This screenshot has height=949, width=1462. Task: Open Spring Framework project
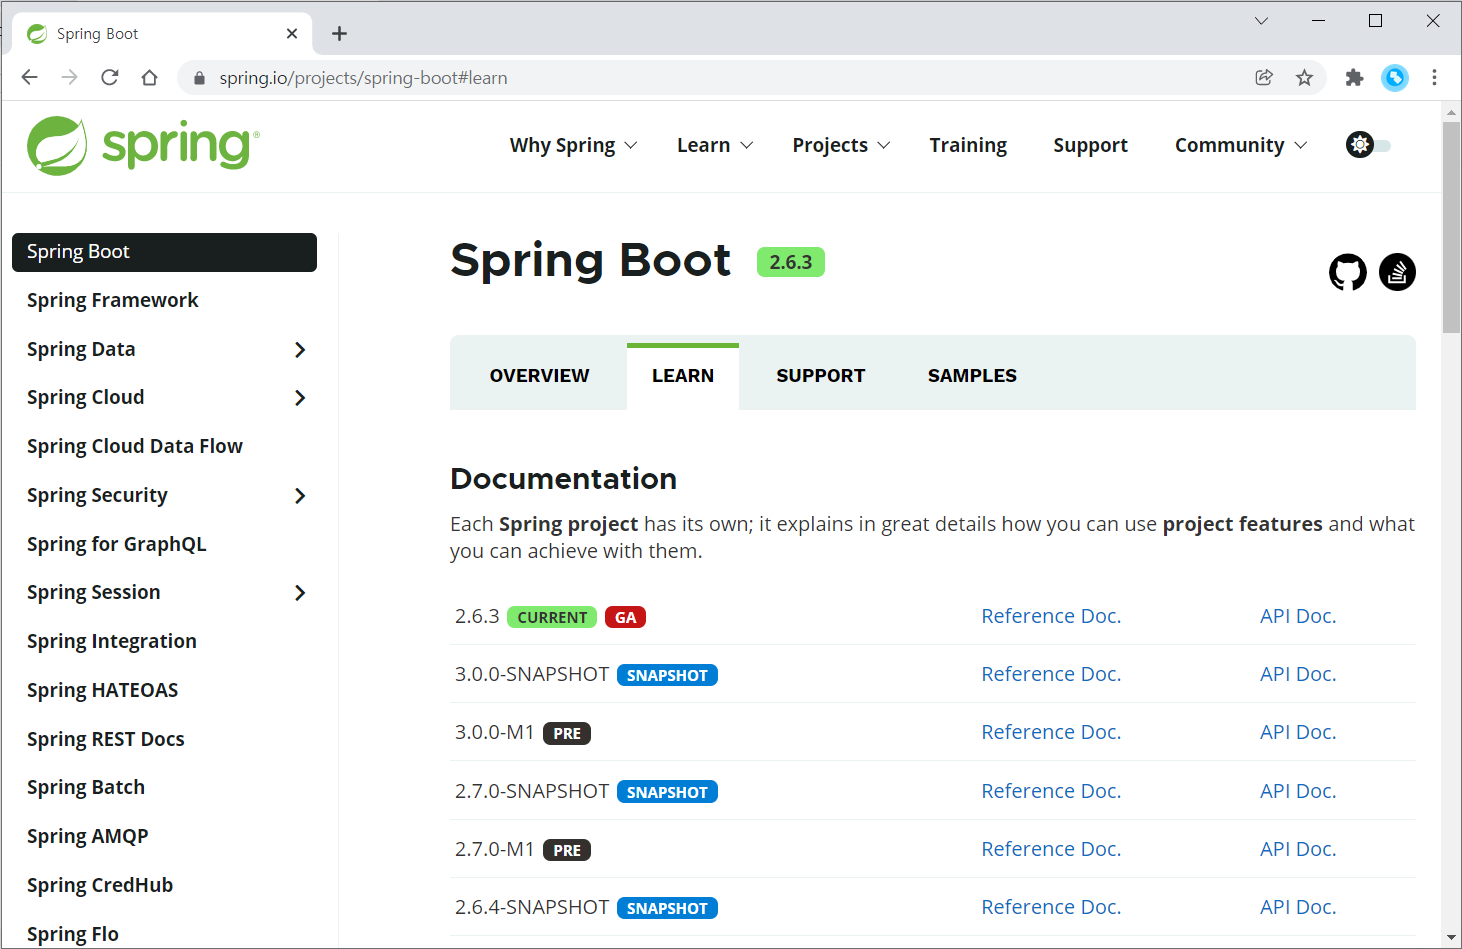pos(112,300)
